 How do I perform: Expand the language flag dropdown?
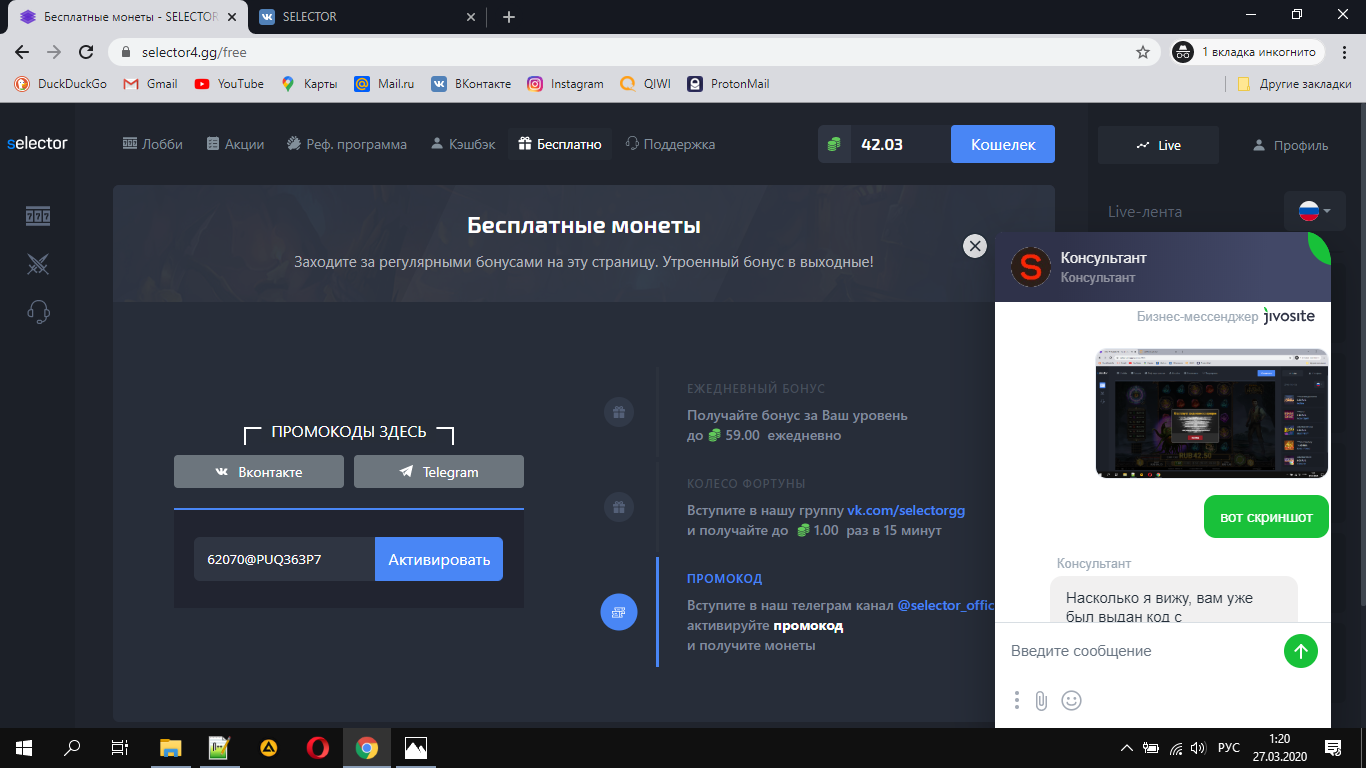point(1314,211)
